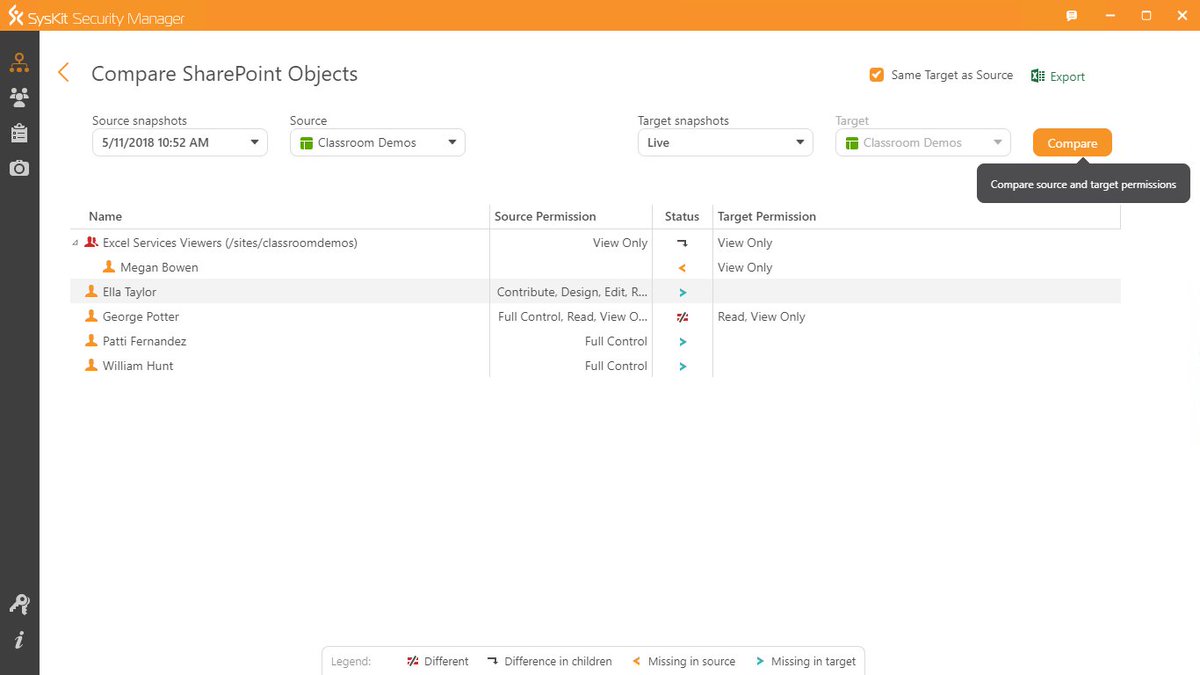Click the Export link
The width and height of the screenshot is (1200, 675).
pyautogui.click(x=1067, y=76)
